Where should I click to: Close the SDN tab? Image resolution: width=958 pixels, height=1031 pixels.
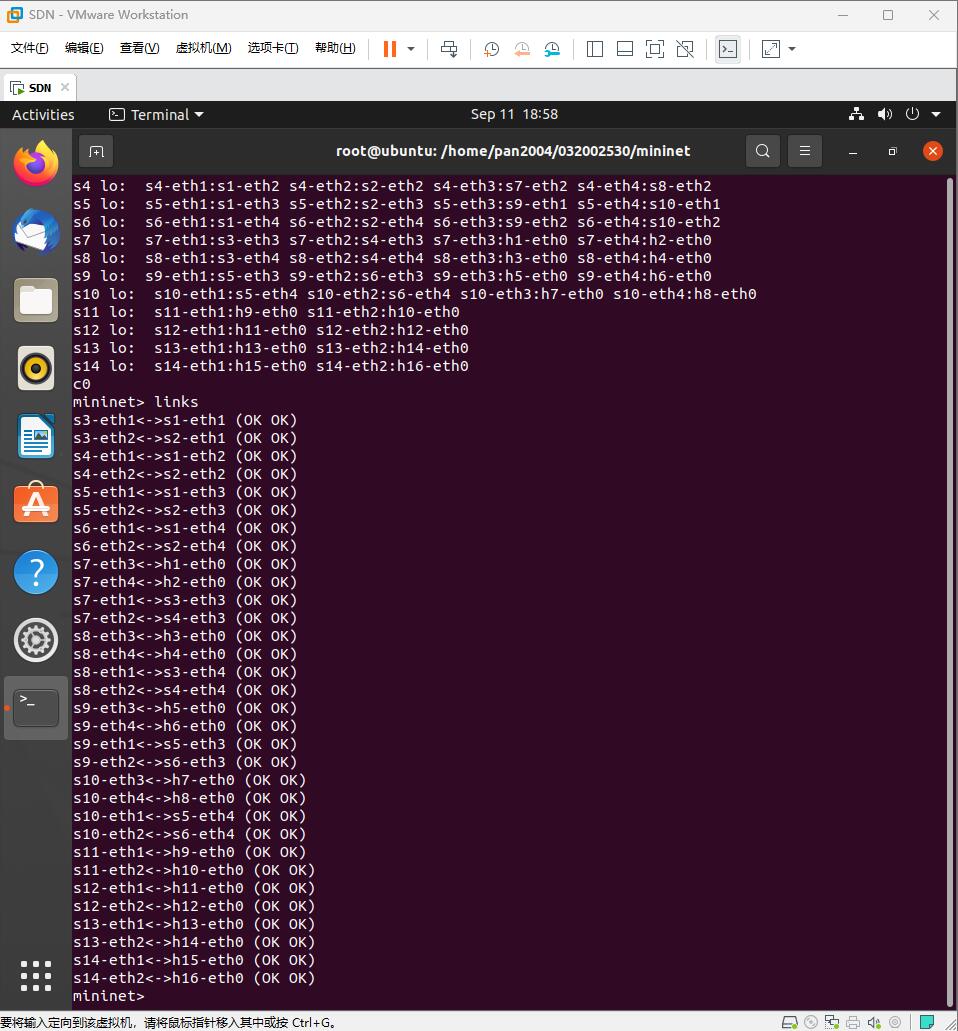64,87
